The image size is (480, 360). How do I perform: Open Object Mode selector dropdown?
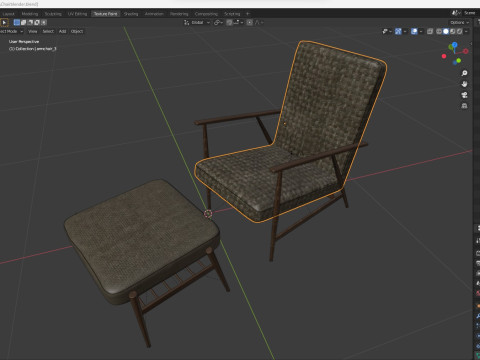click(11, 31)
